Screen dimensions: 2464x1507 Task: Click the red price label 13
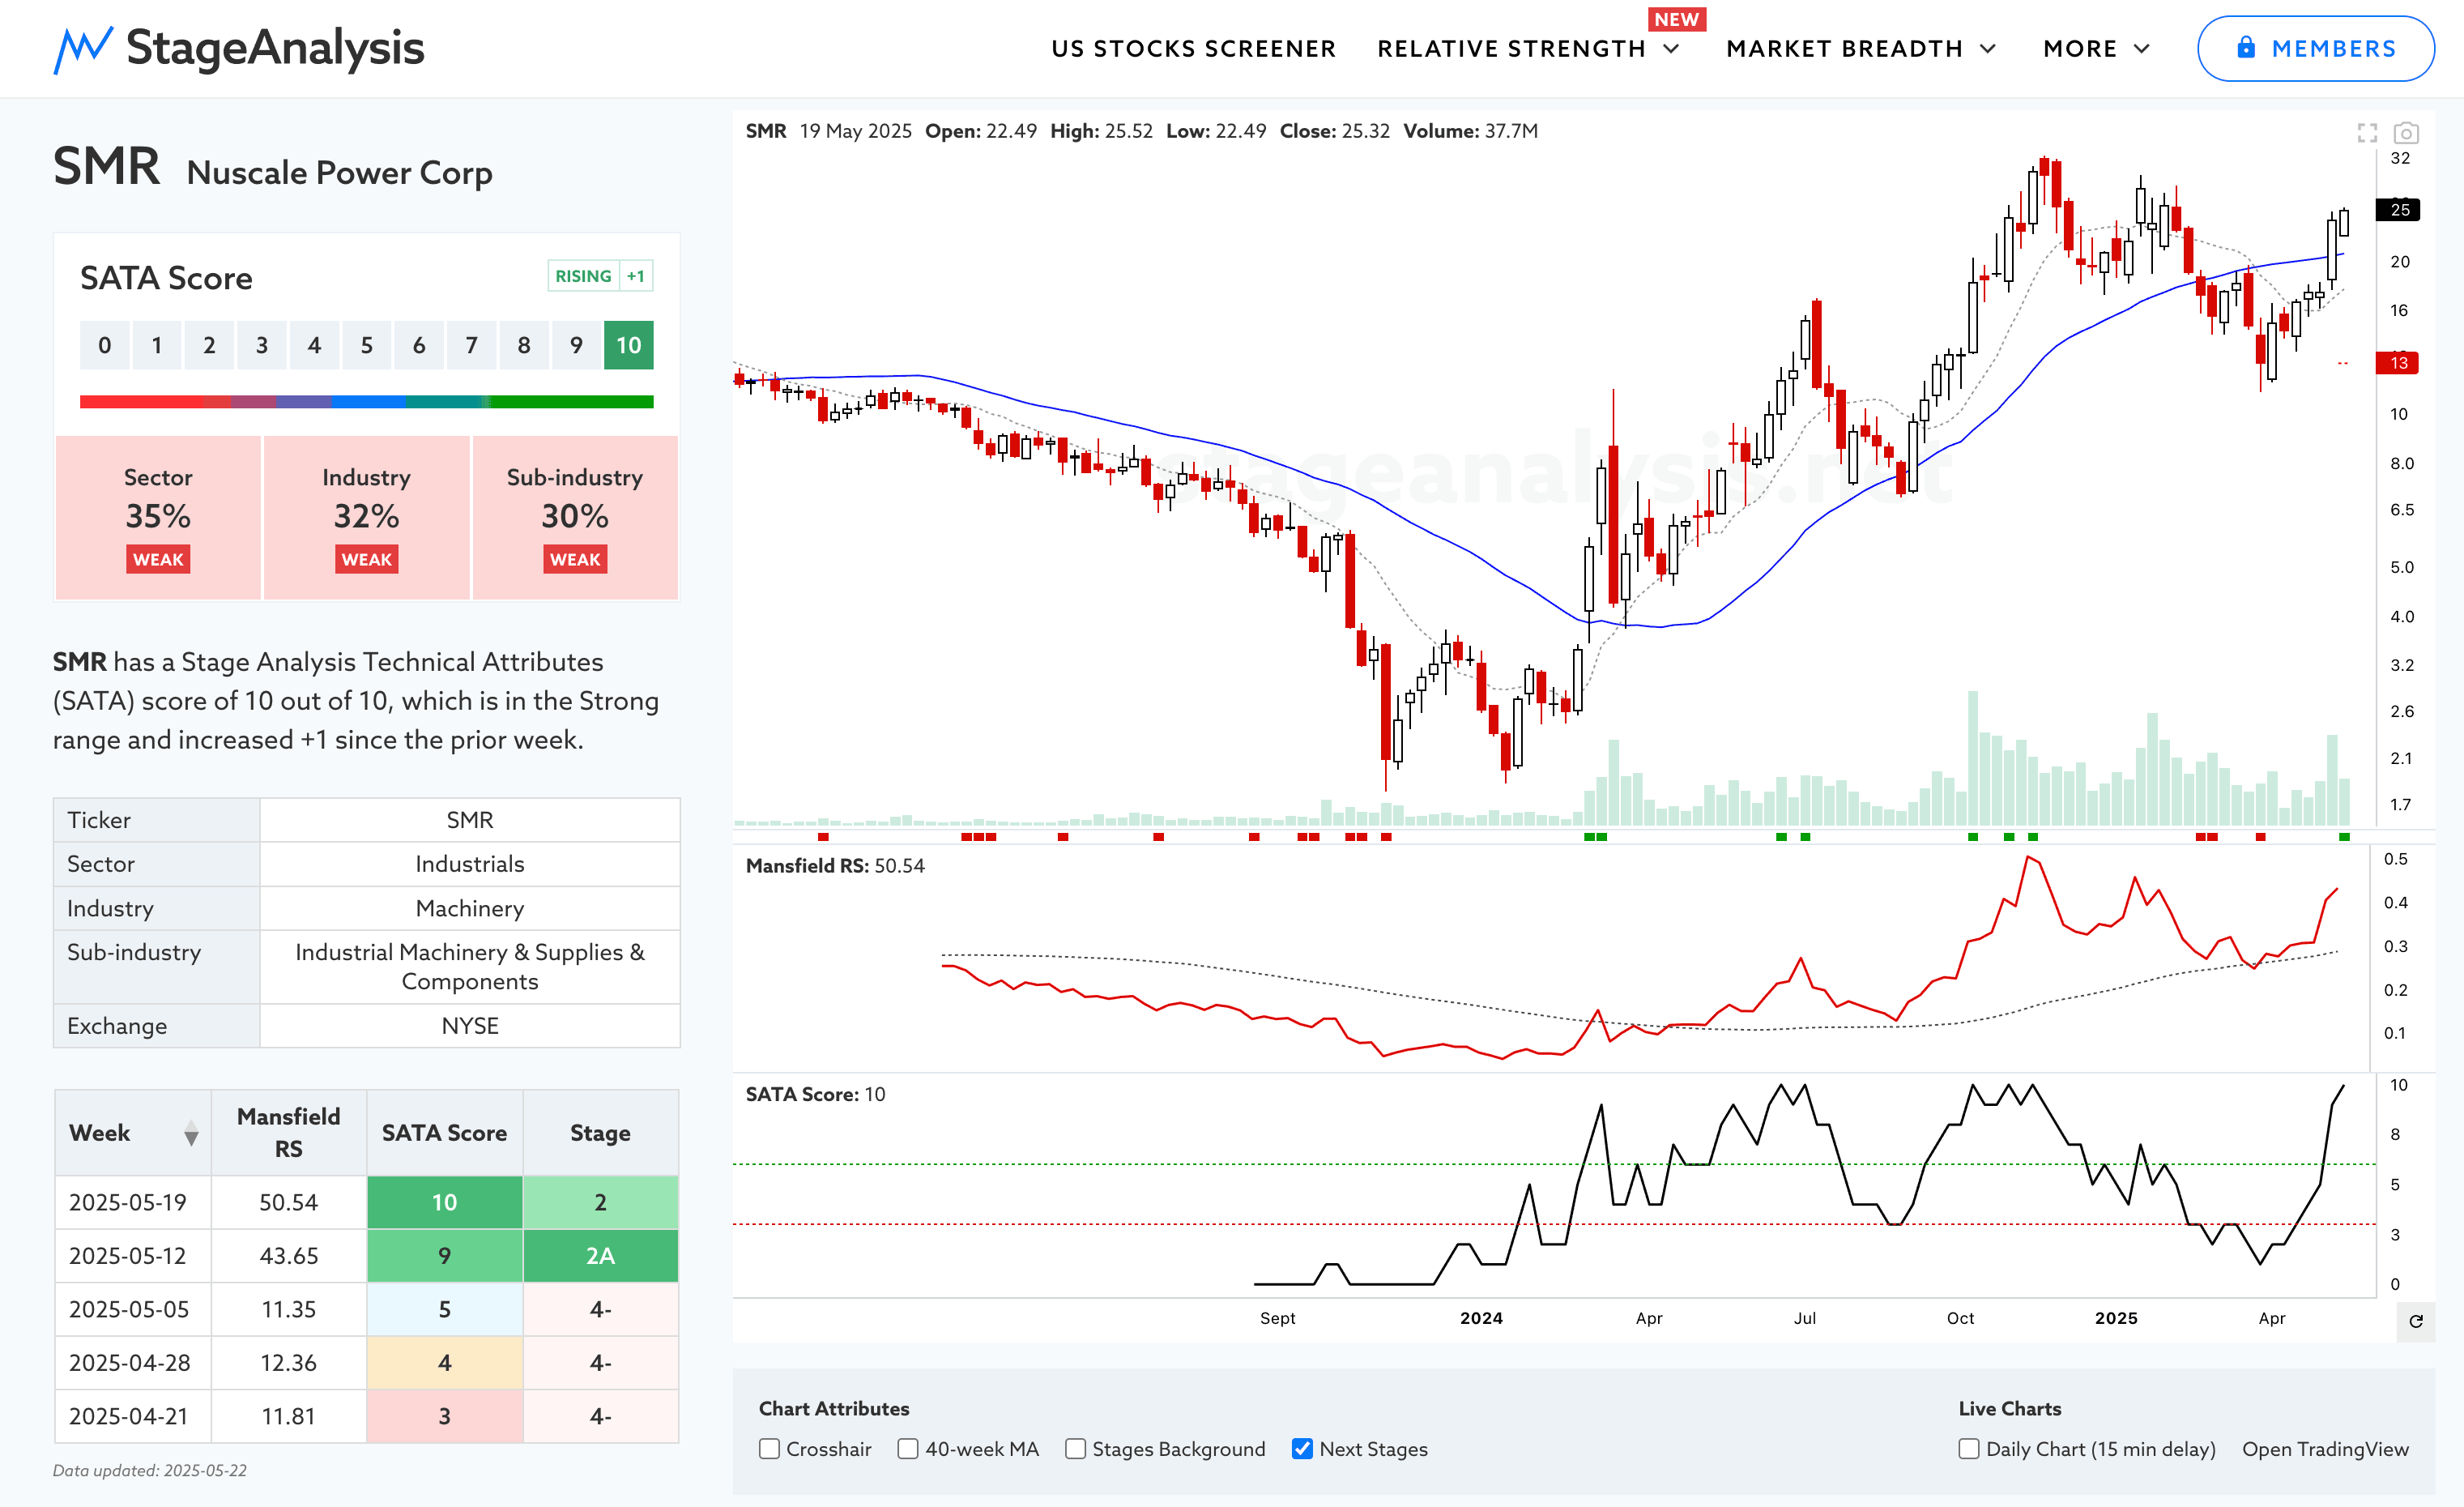[x=2397, y=363]
